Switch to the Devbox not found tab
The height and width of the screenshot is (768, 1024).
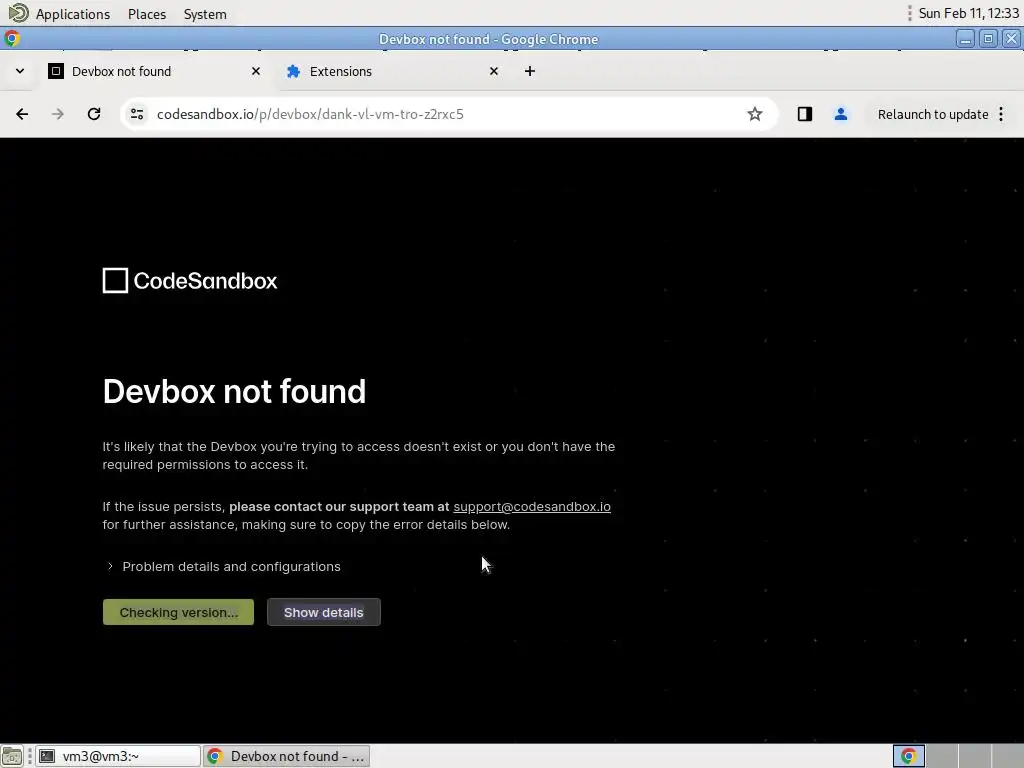[x=155, y=71]
